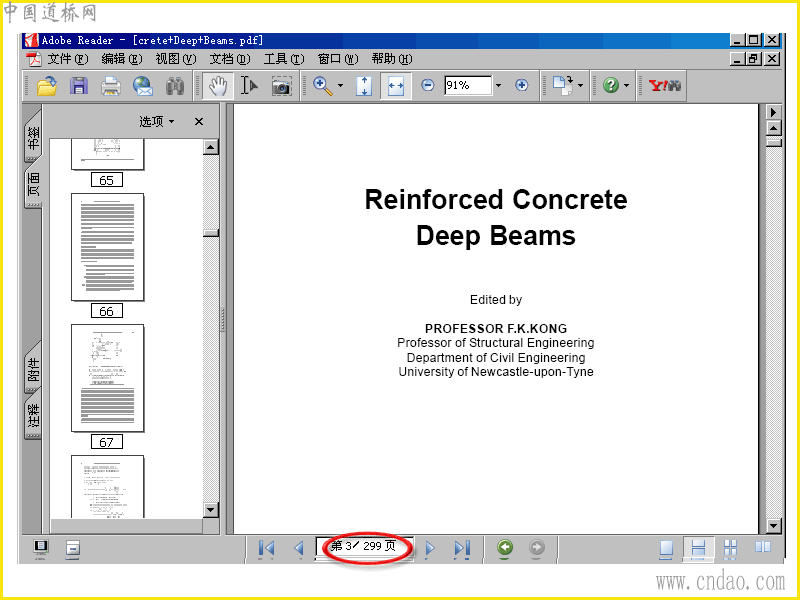800x600 pixels.
Task: Select the Snapshot camera tool
Action: tap(281, 86)
